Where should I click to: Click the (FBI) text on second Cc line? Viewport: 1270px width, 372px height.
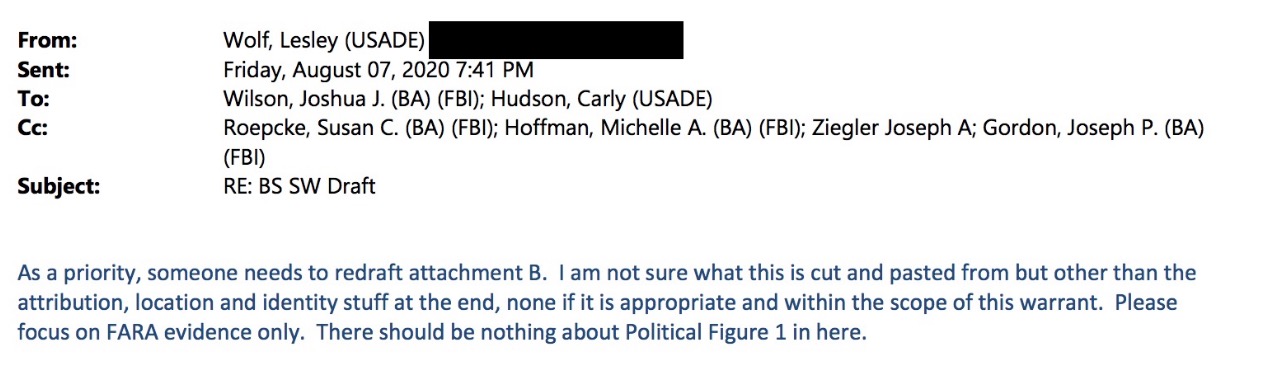[243, 157]
